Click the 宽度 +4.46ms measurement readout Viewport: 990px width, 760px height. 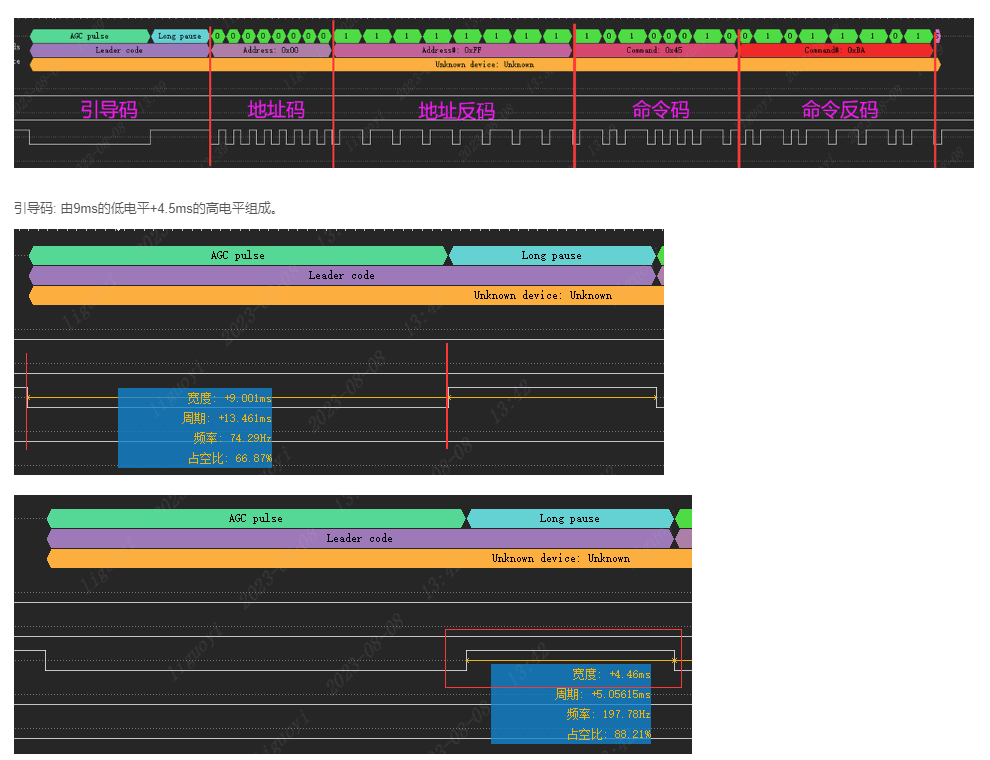(x=610, y=675)
